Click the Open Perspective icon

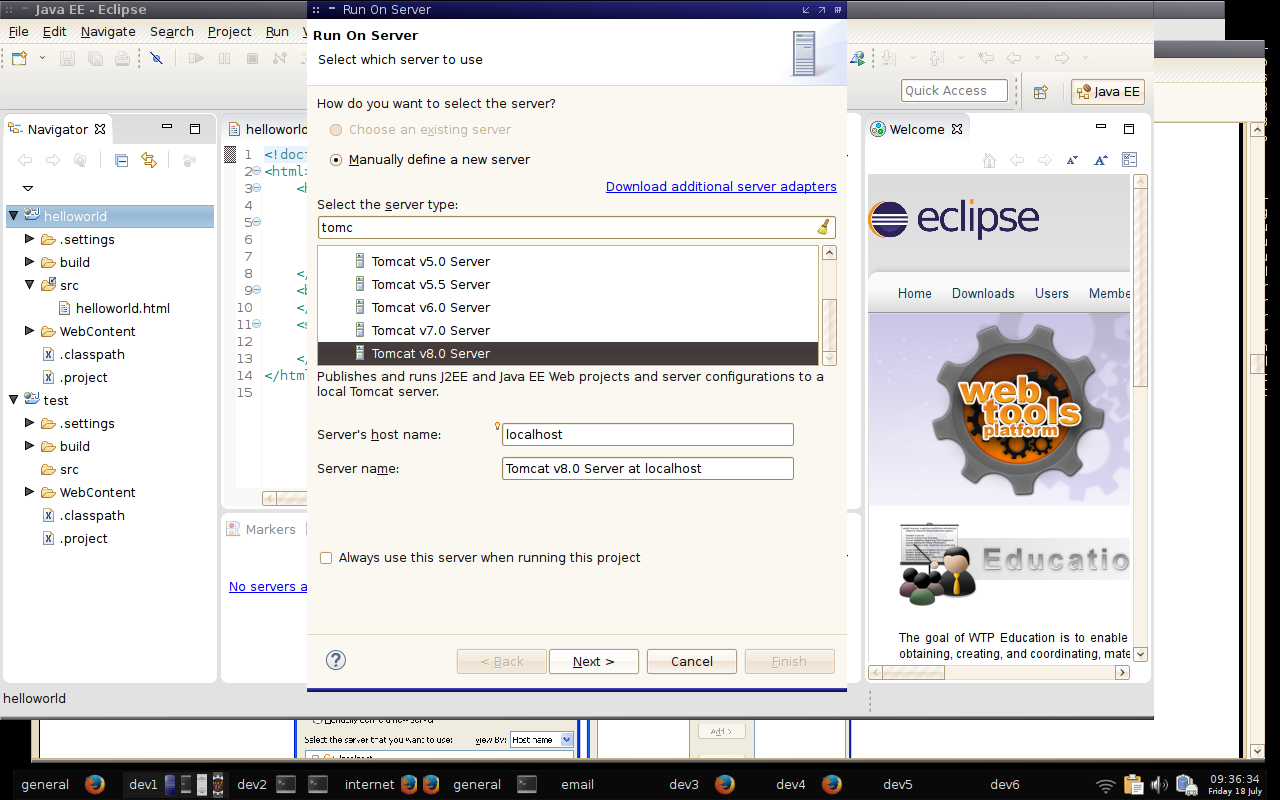1040,91
